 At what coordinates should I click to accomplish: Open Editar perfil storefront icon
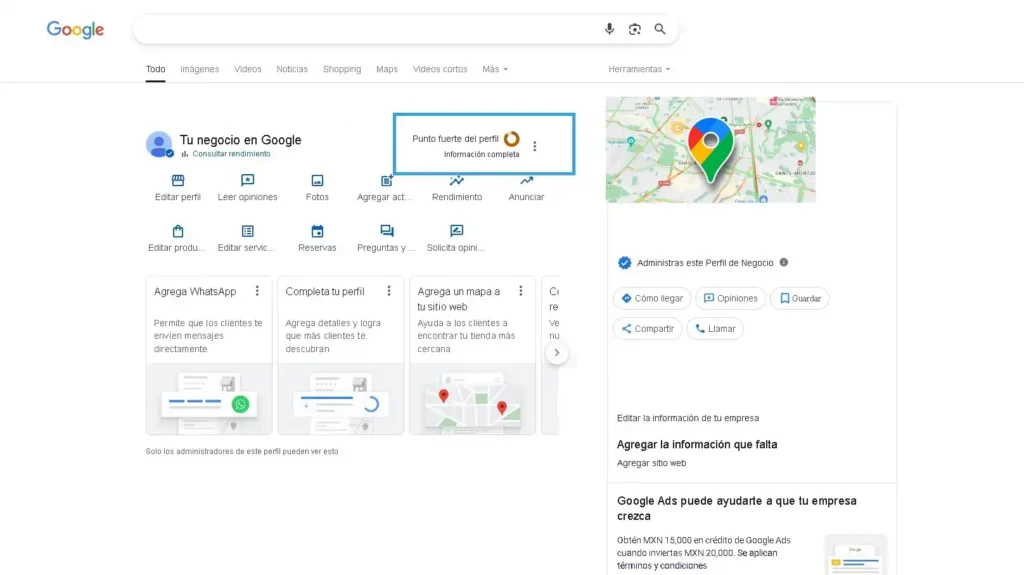(x=178, y=180)
